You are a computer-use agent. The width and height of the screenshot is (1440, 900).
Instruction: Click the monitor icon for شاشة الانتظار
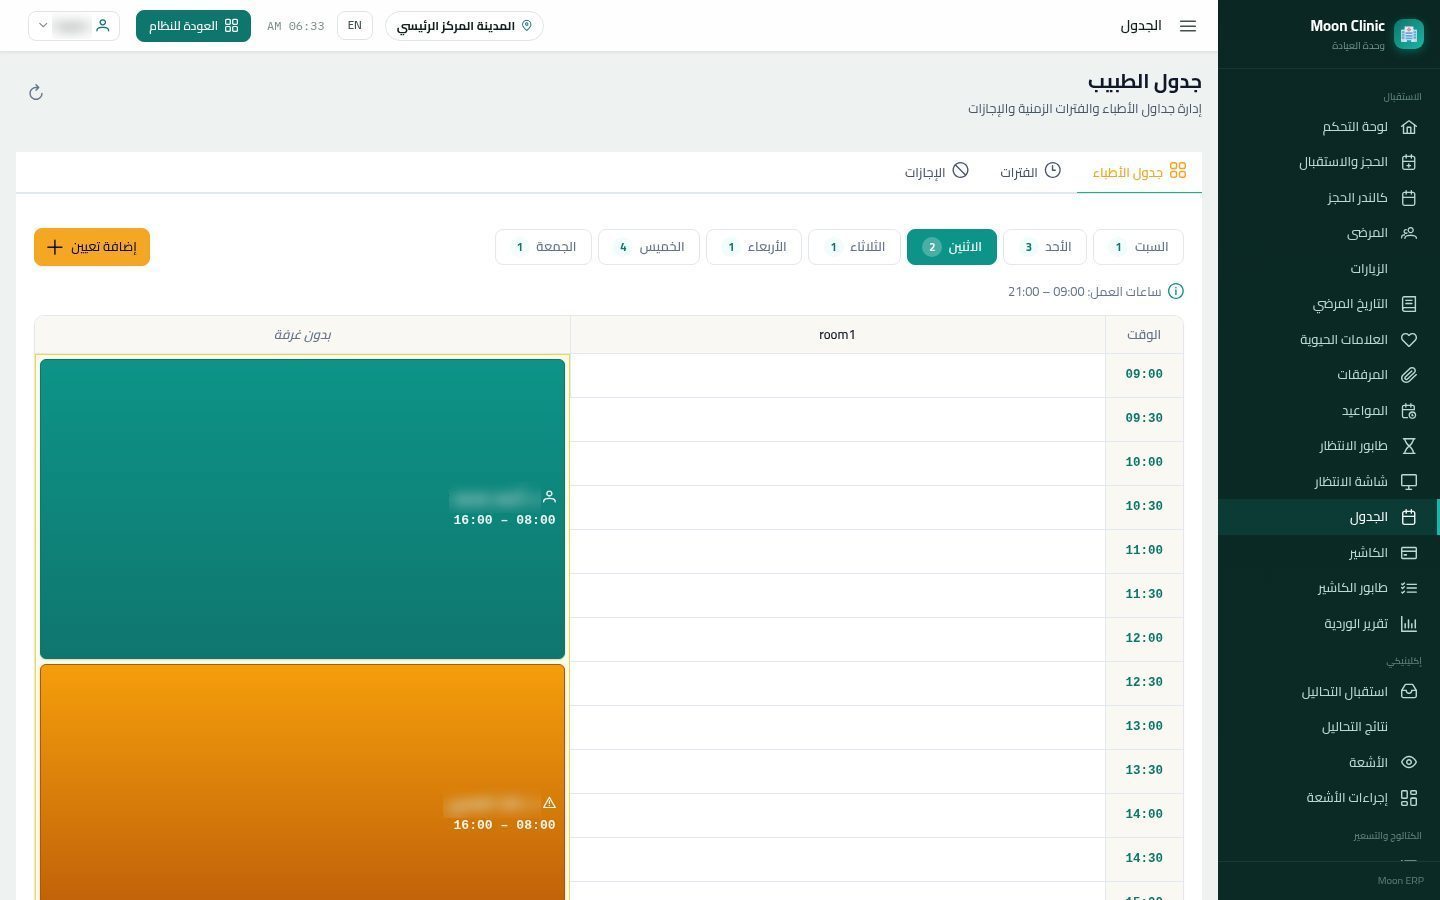[x=1409, y=482]
